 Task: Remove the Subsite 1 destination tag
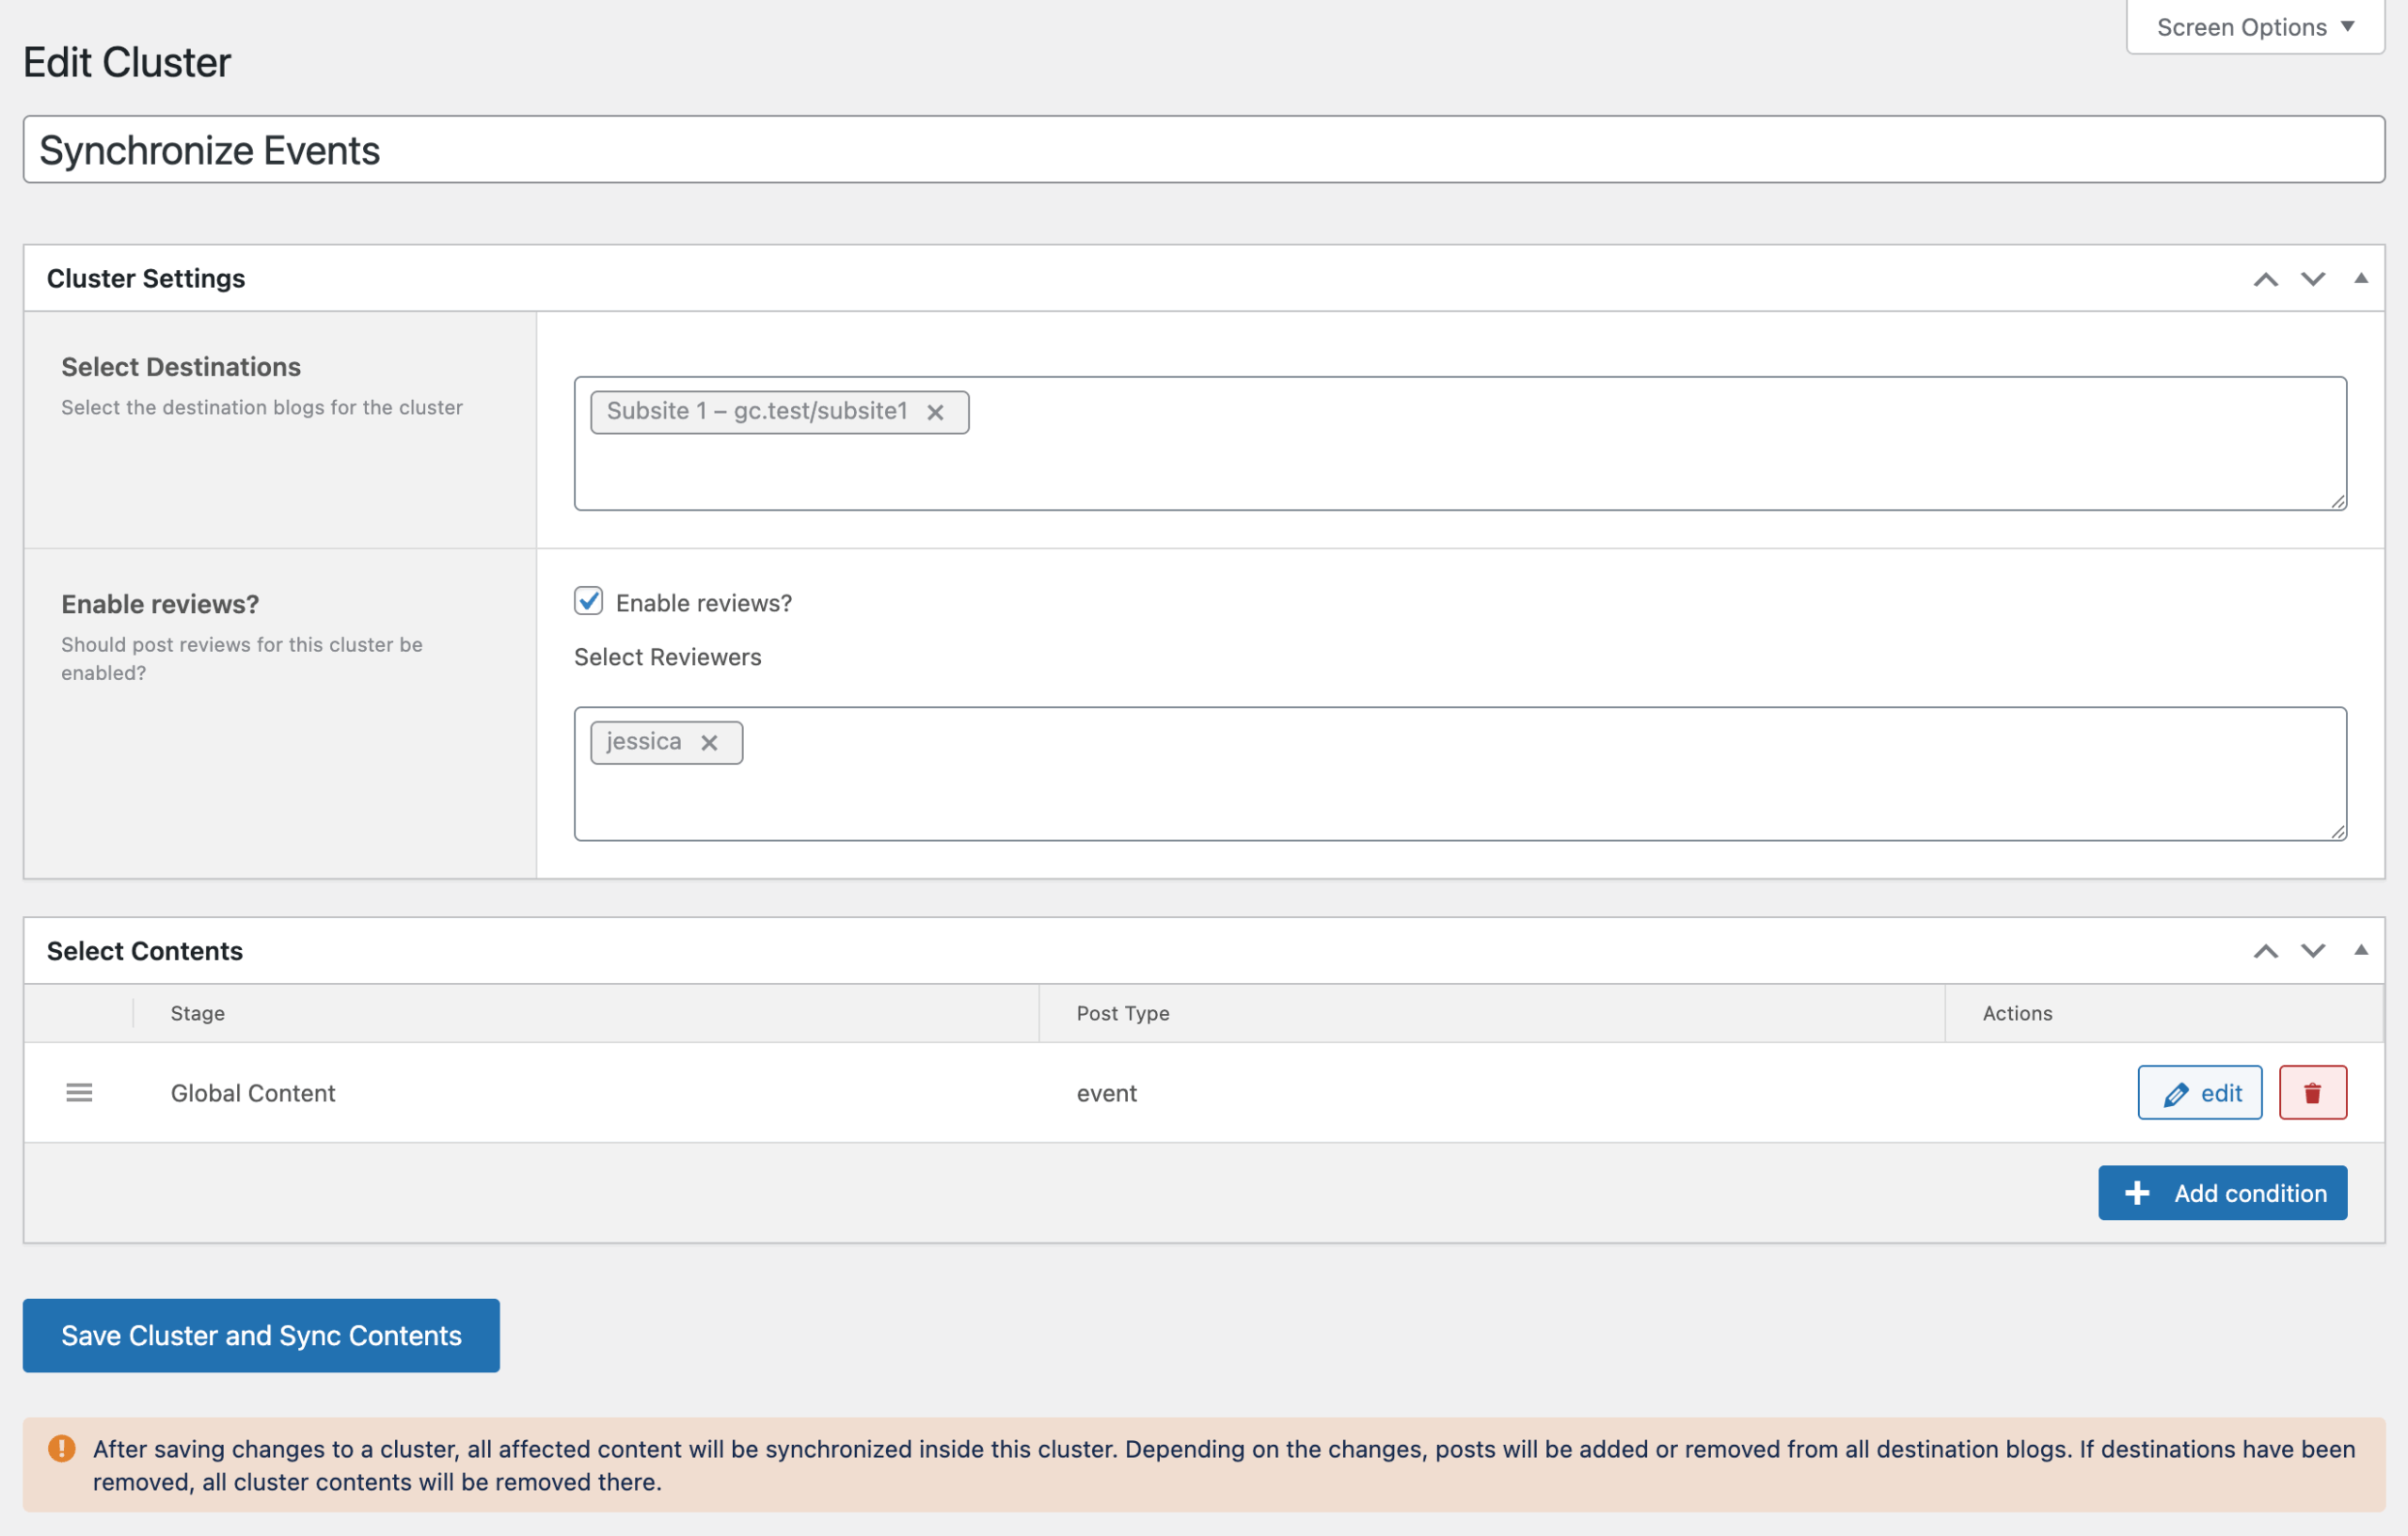coord(935,412)
